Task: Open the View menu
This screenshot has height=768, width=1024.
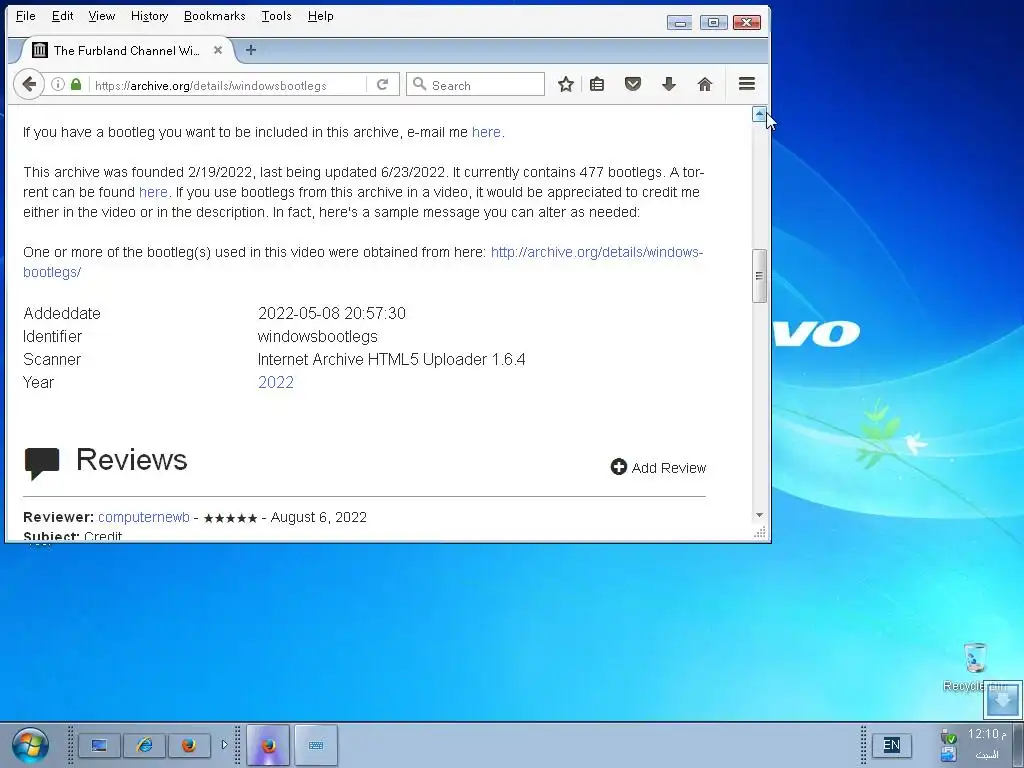Action: point(101,16)
